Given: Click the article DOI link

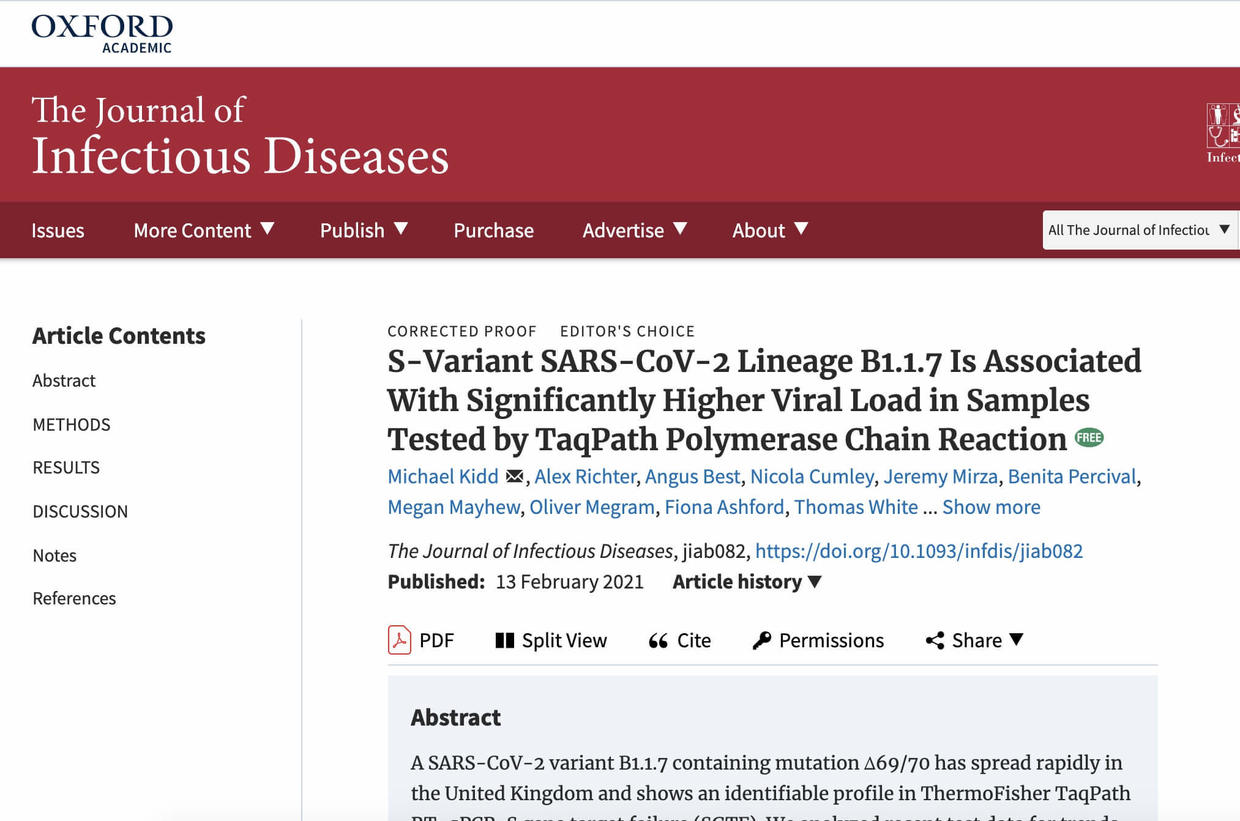Looking at the screenshot, I should point(918,551).
